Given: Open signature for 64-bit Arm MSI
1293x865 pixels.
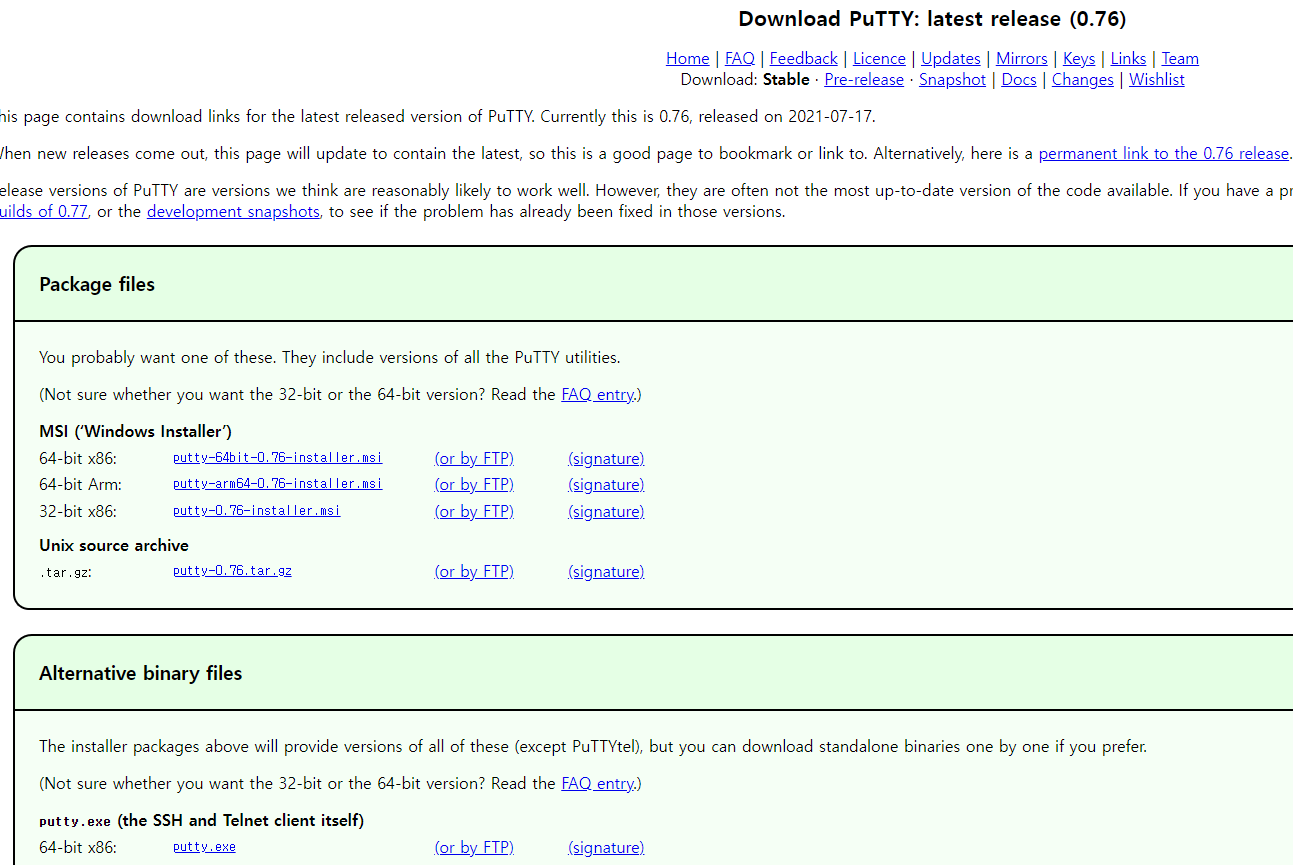Looking at the screenshot, I should pos(606,484).
